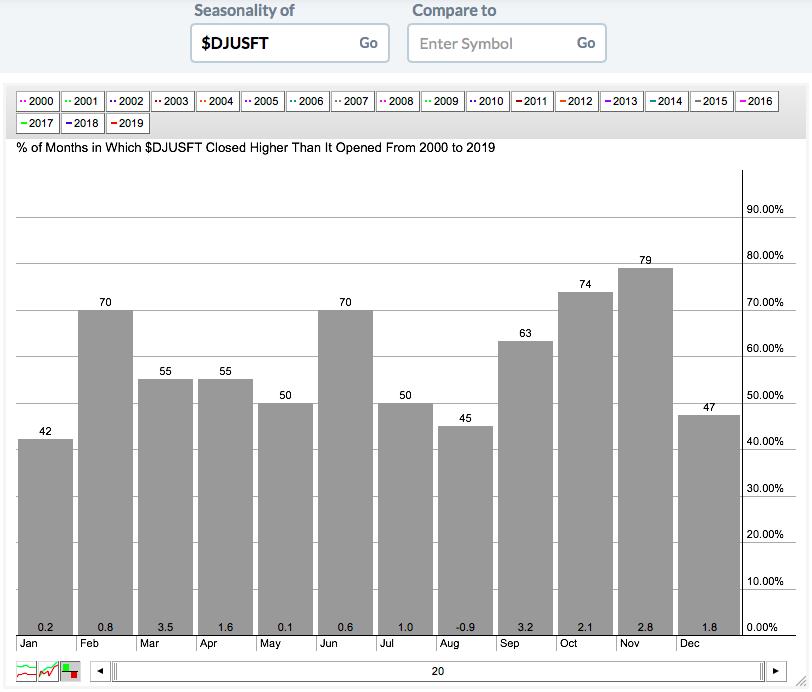Toggle the 2016 year legend button
The height and width of the screenshot is (692, 812).
tap(757, 101)
